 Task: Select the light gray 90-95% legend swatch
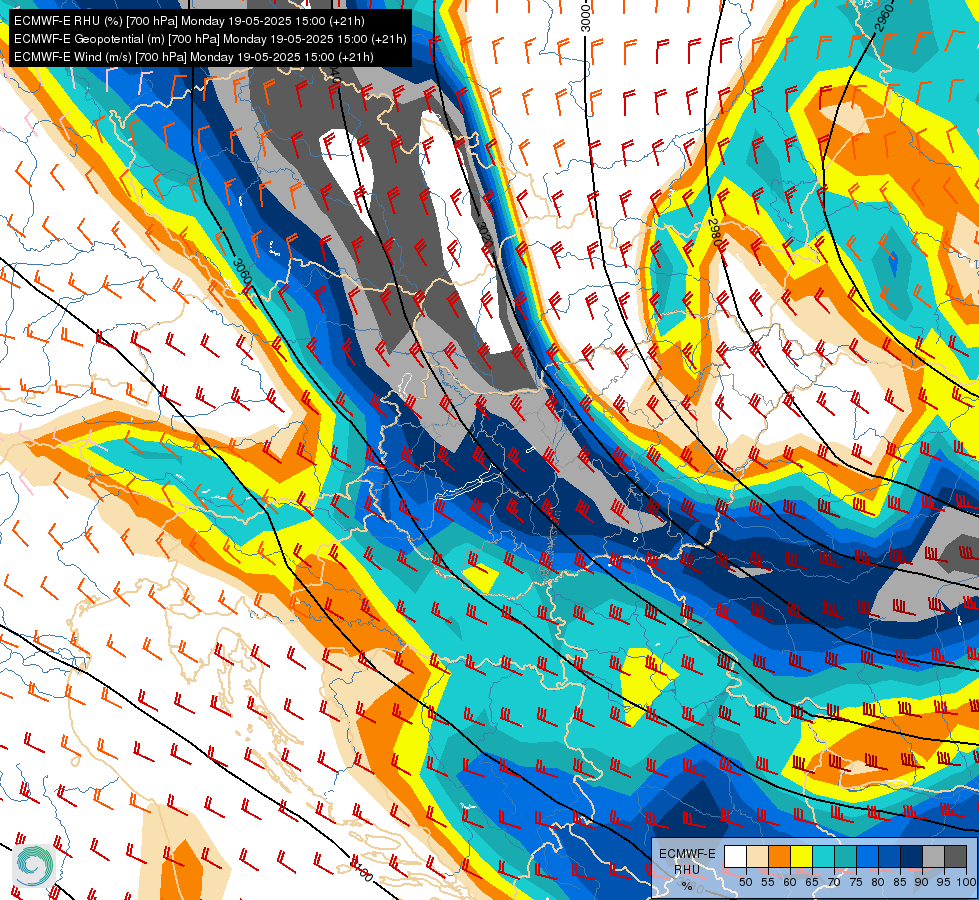[x=933, y=856]
